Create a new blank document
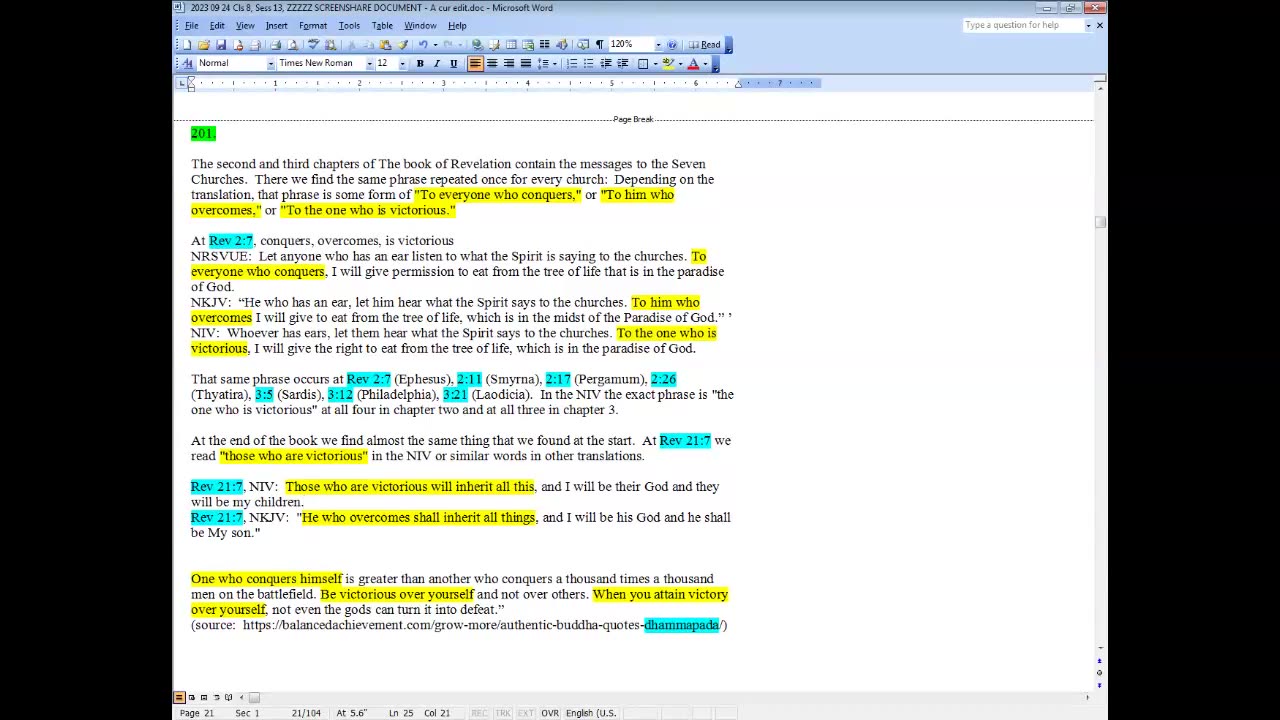 click(x=186, y=44)
